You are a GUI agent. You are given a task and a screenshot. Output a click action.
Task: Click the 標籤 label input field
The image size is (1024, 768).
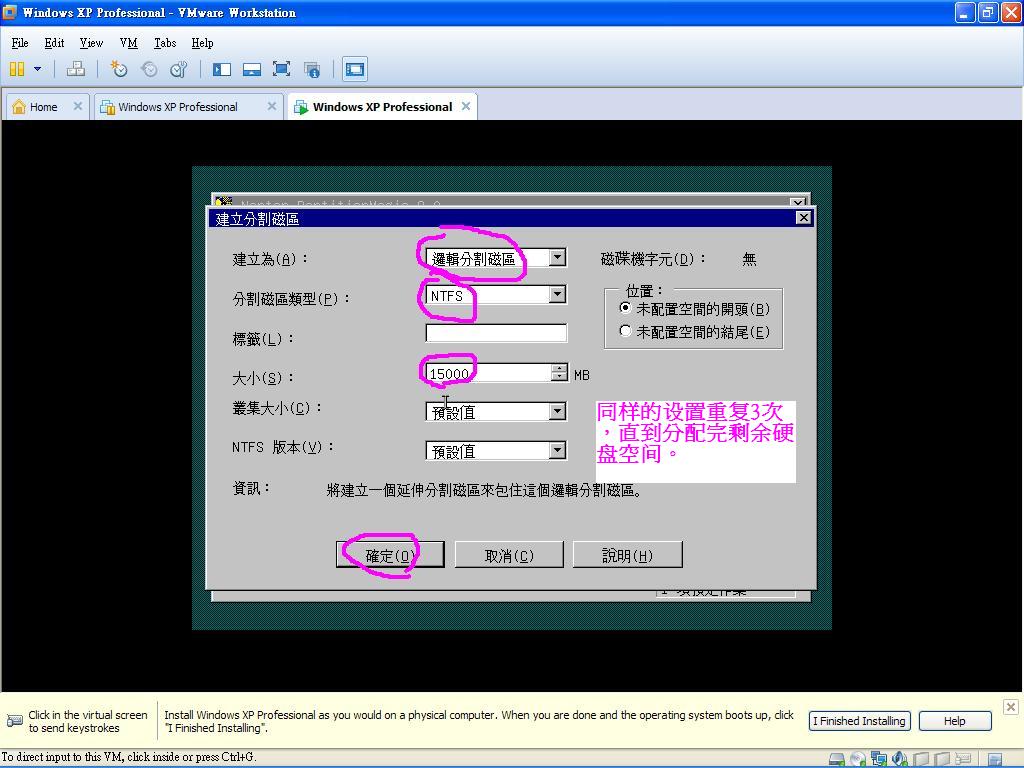pyautogui.click(x=496, y=333)
